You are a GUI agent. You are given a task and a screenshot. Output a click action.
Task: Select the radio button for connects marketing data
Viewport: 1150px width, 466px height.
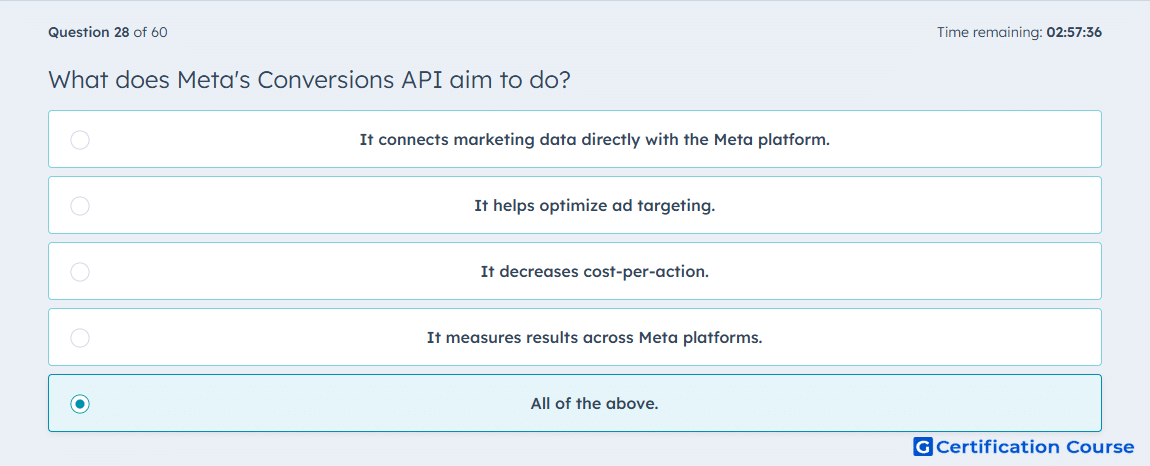80,139
